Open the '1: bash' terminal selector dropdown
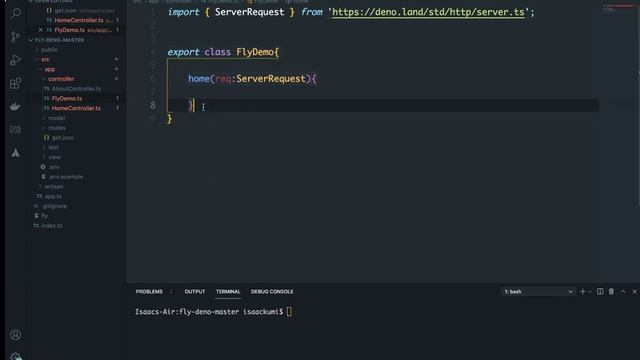 538,291
